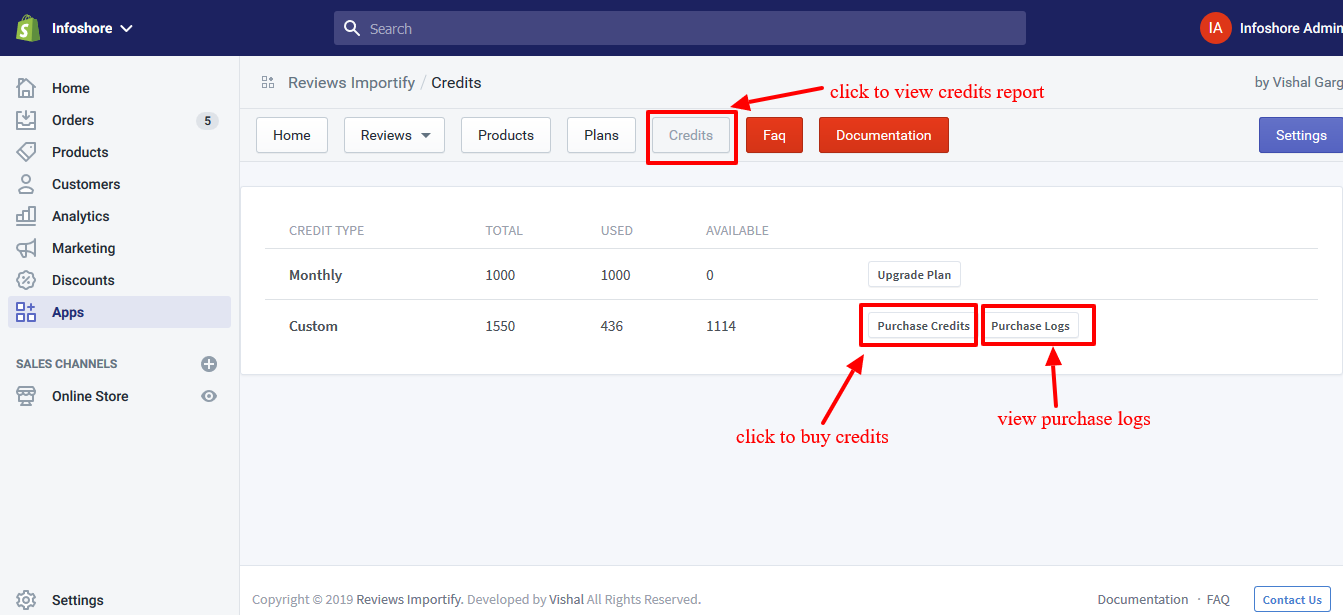Select the Credits tab
This screenshot has width=1343, height=615.
click(x=691, y=135)
